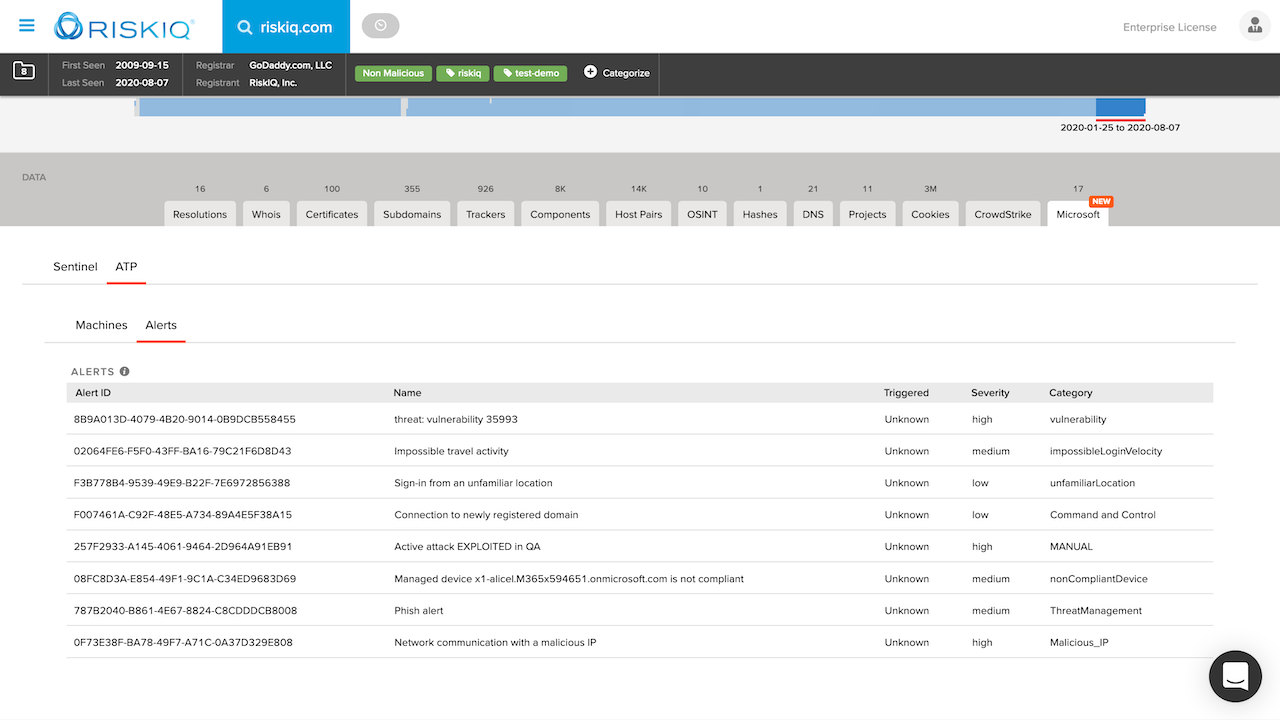Screen dimensions: 1280x720
Task: Open the Host Pairs tab
Action: click(639, 214)
